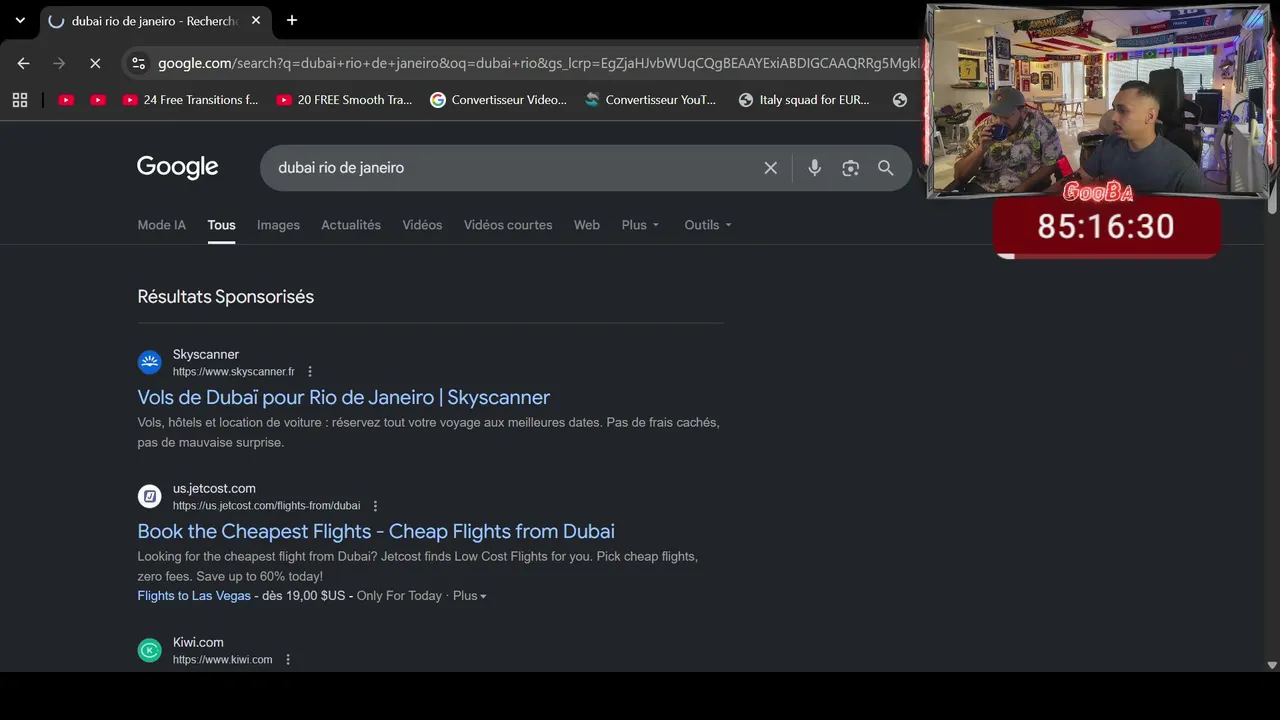Open the tab search dropdown arrow
This screenshot has width=1280, height=720.
point(20,20)
